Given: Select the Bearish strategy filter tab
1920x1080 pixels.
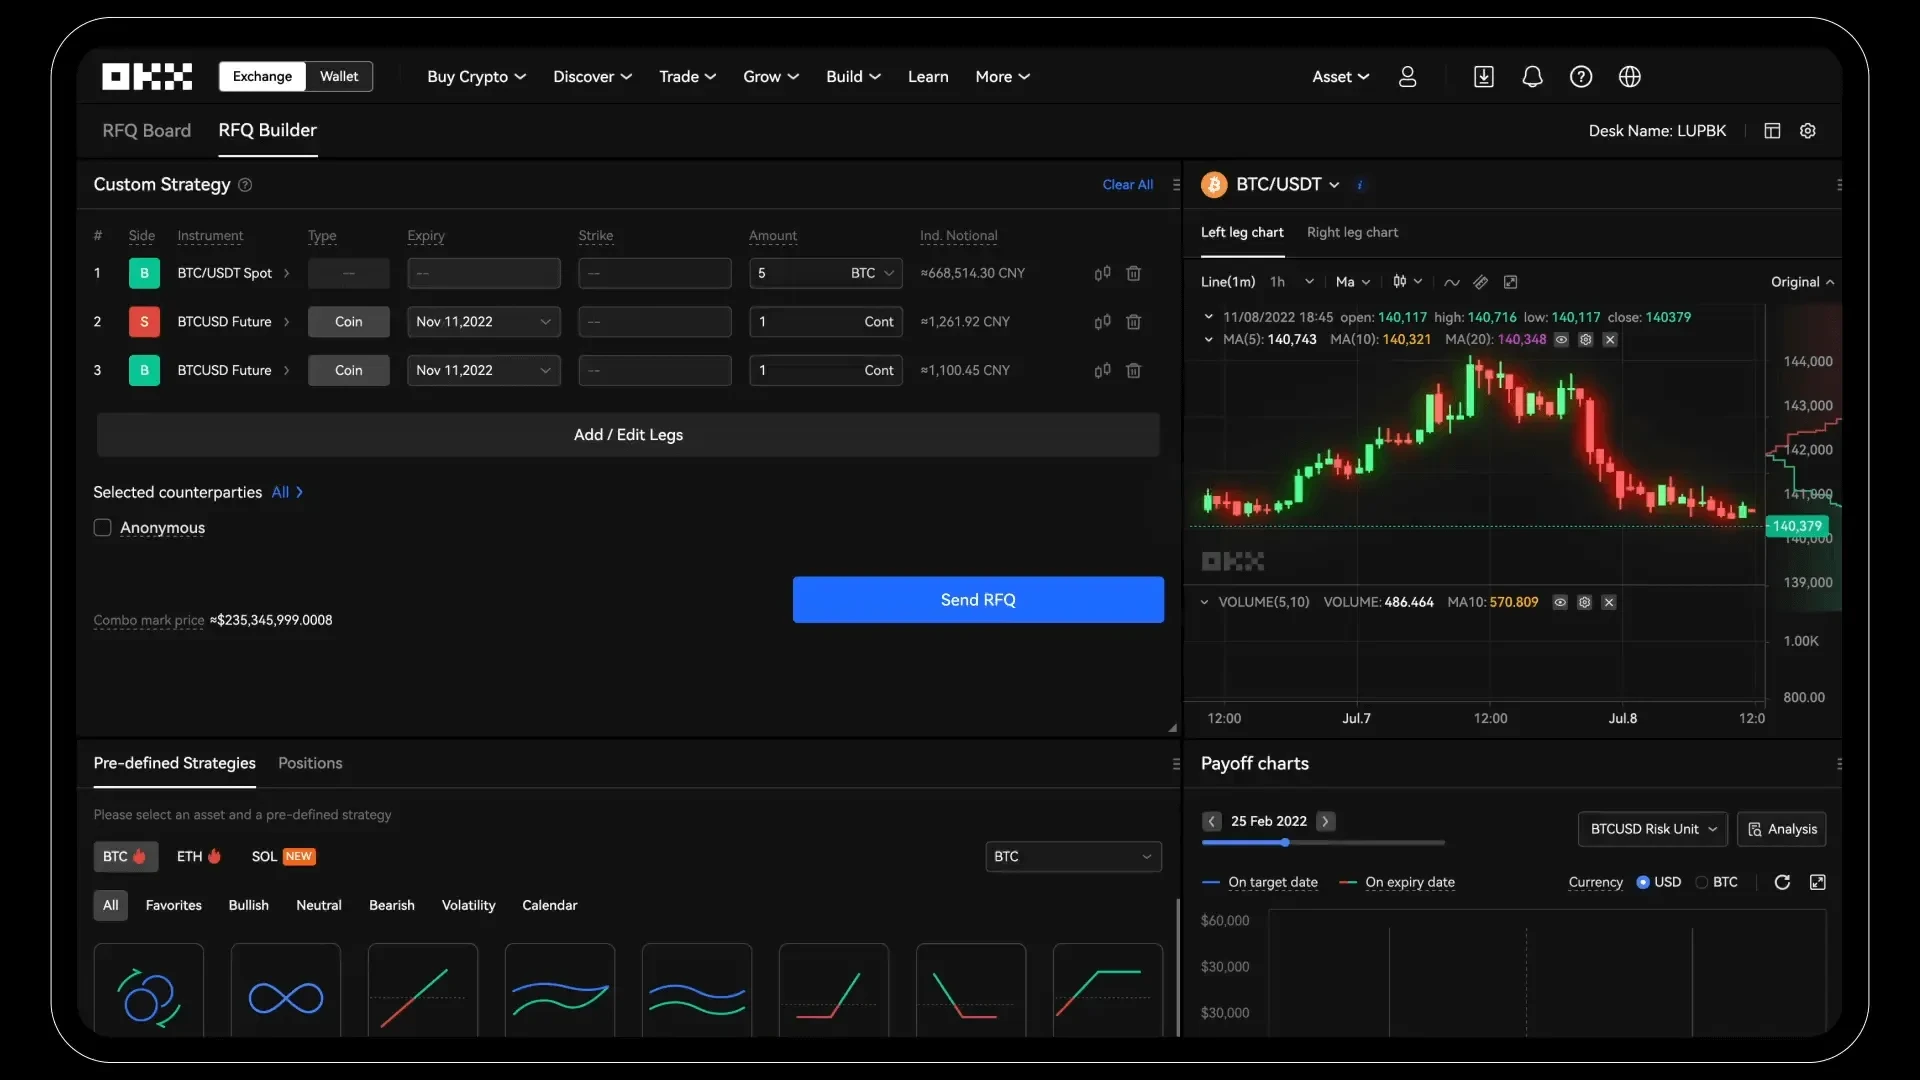Looking at the screenshot, I should [392, 903].
